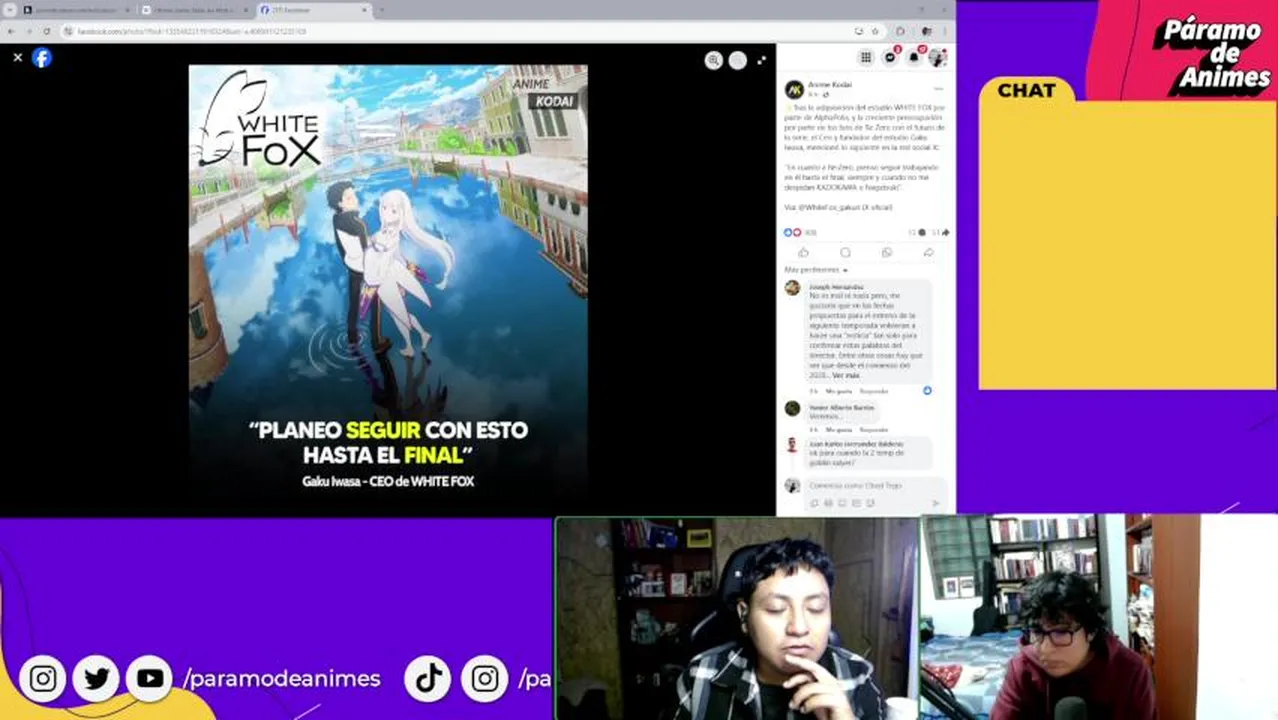Click 'Me gusta' under Yaniez Alberto Barrios's comment
The width and height of the screenshot is (1278, 720).
click(x=839, y=429)
